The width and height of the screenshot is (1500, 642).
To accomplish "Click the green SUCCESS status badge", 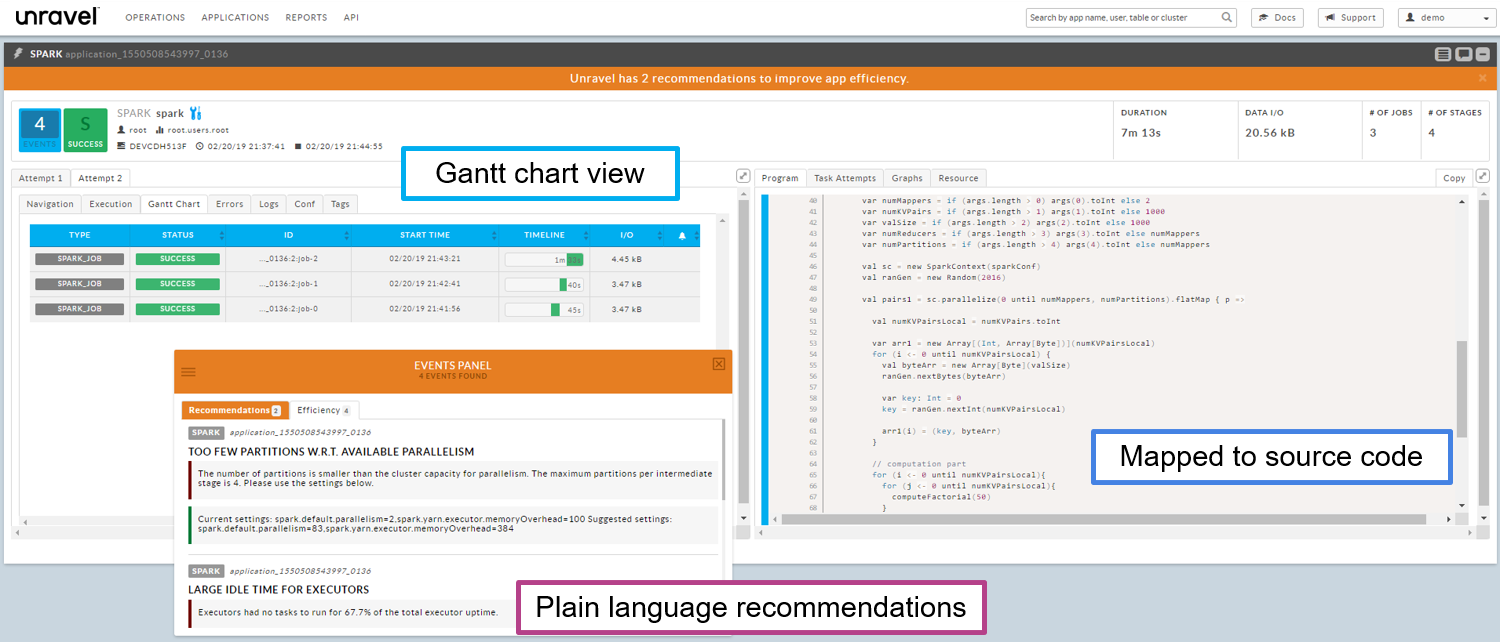I will click(x=86, y=130).
